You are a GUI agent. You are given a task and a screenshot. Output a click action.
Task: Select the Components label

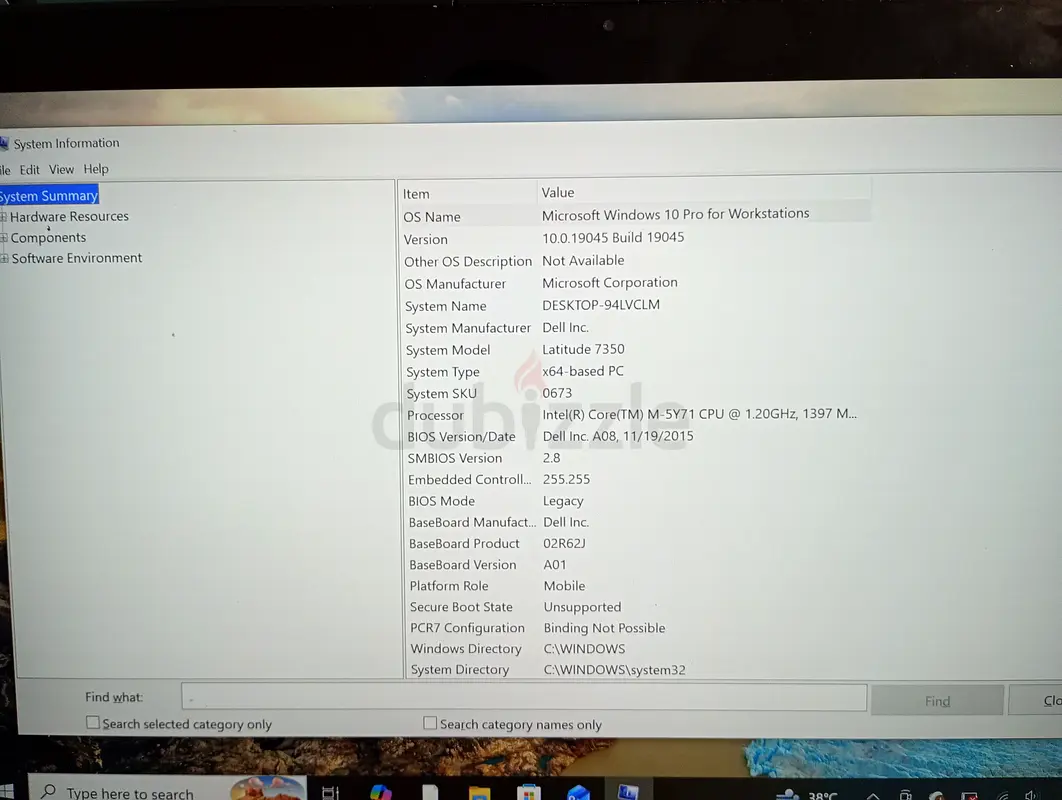tap(48, 238)
